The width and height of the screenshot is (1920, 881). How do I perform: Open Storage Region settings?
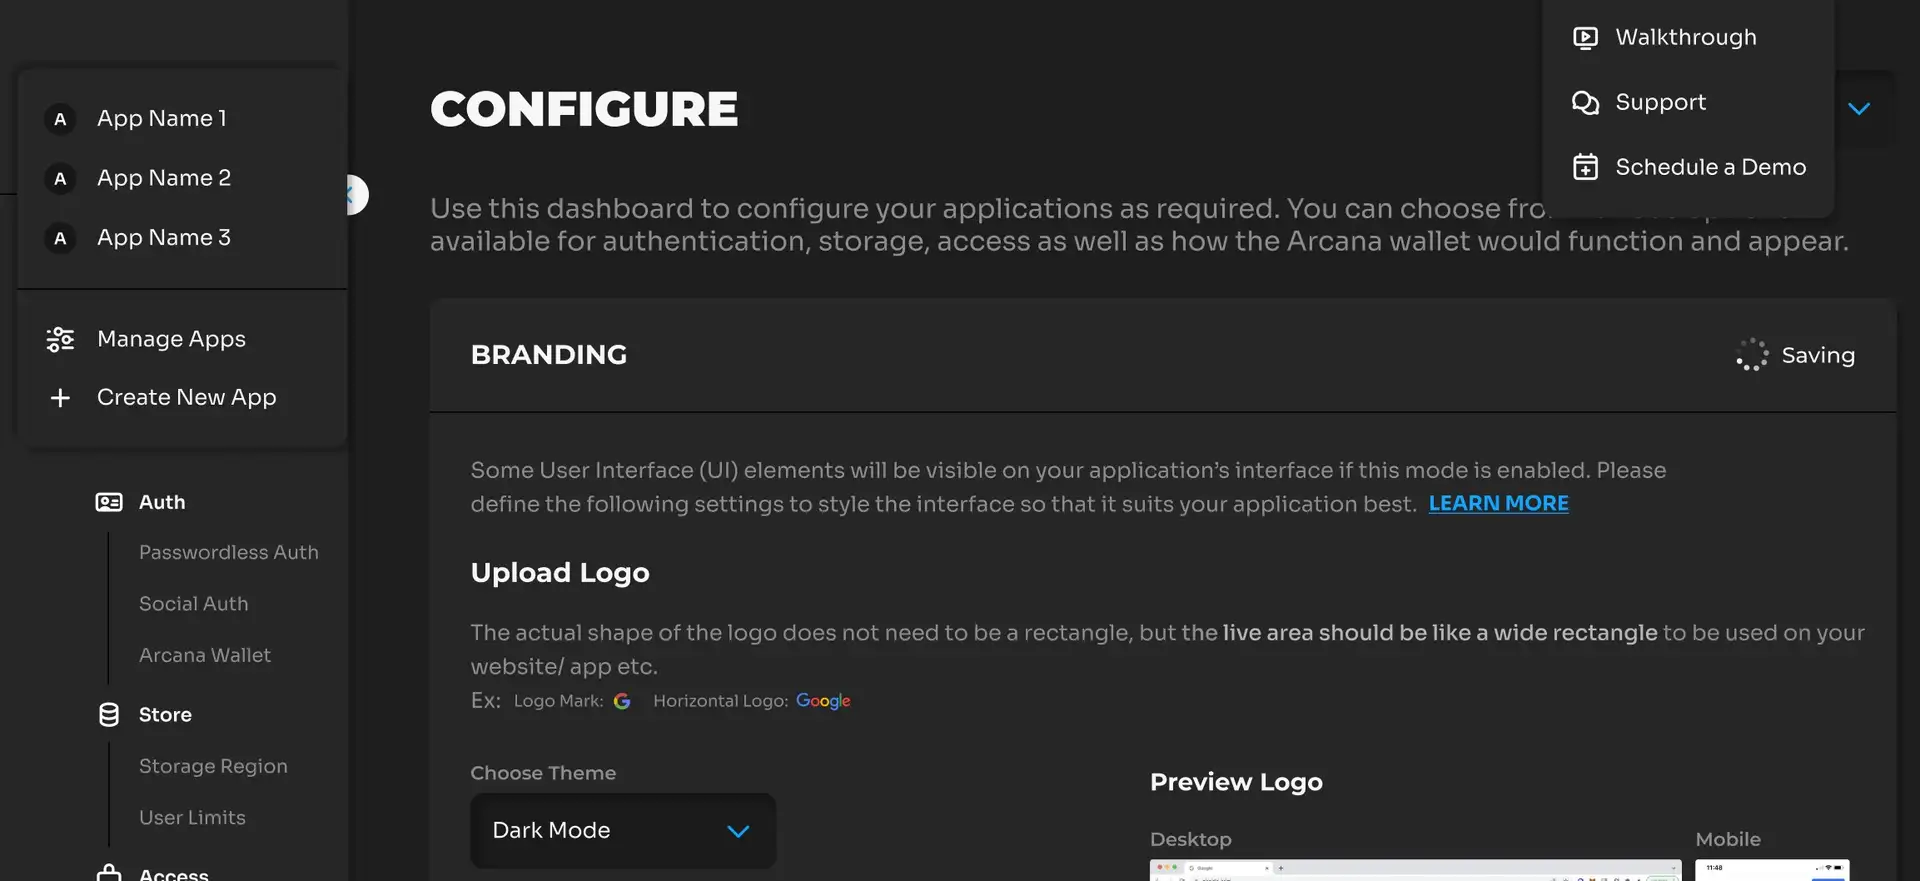[213, 766]
